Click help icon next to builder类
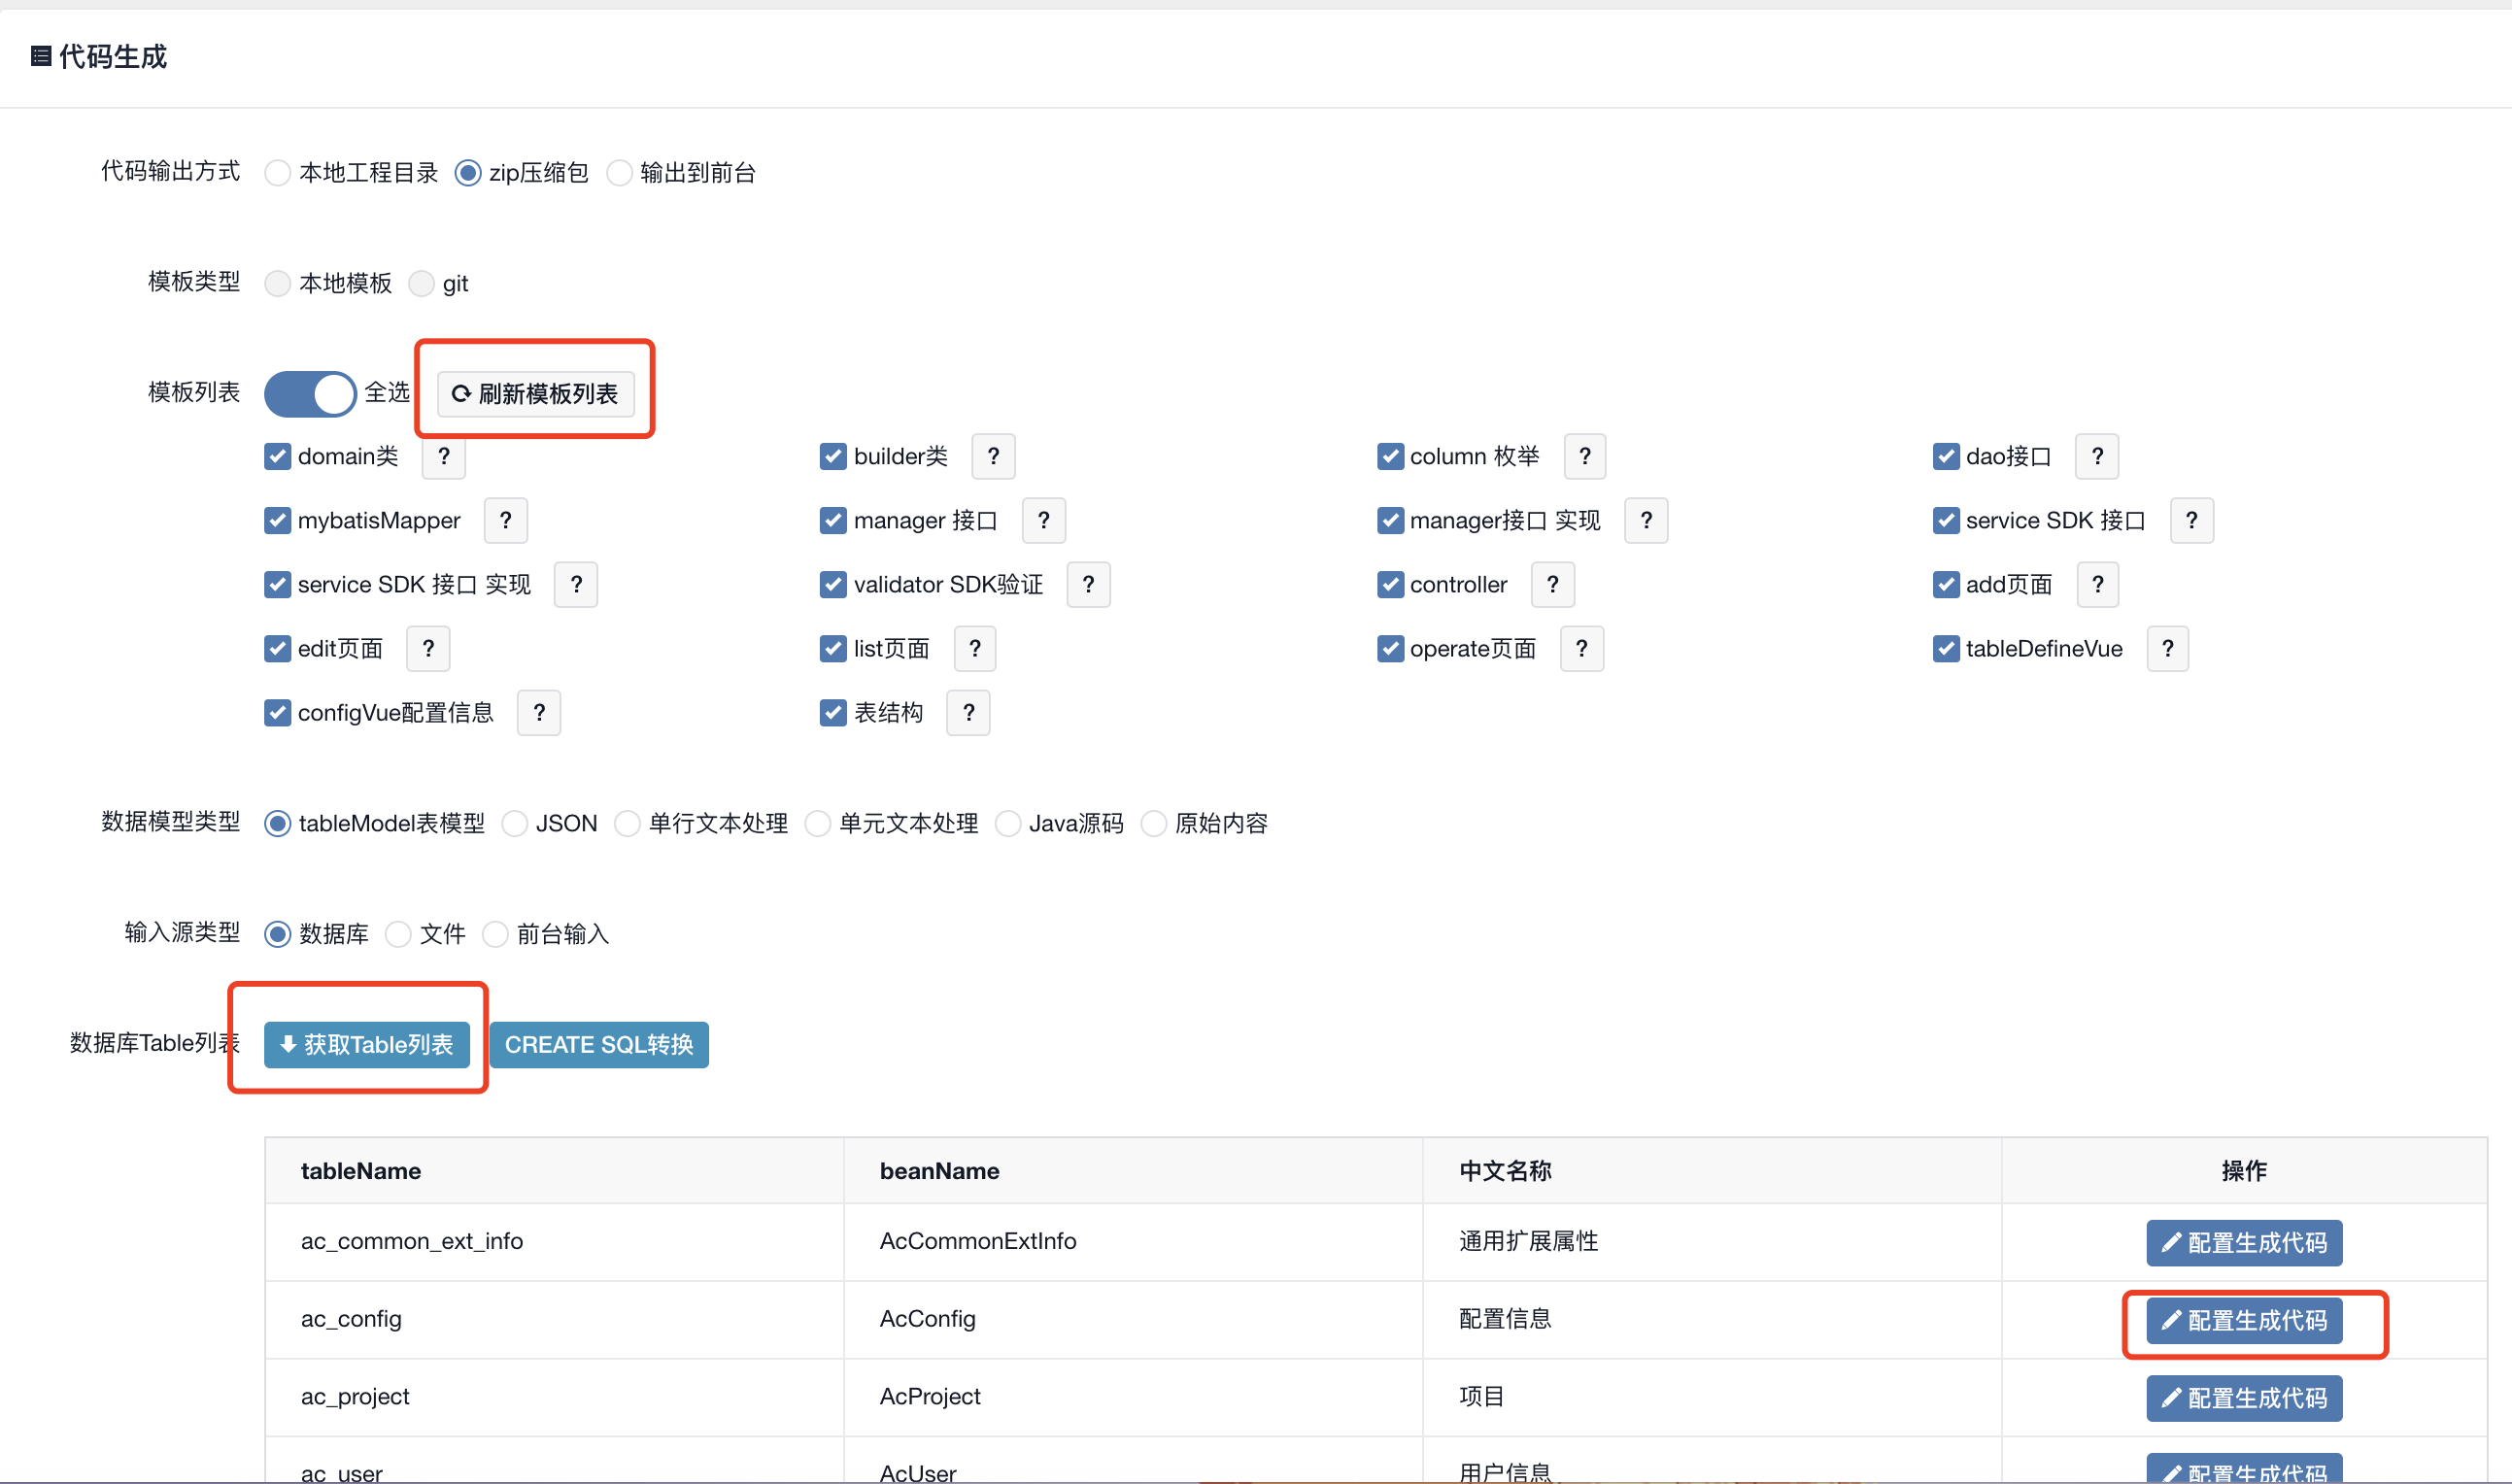 coord(993,456)
